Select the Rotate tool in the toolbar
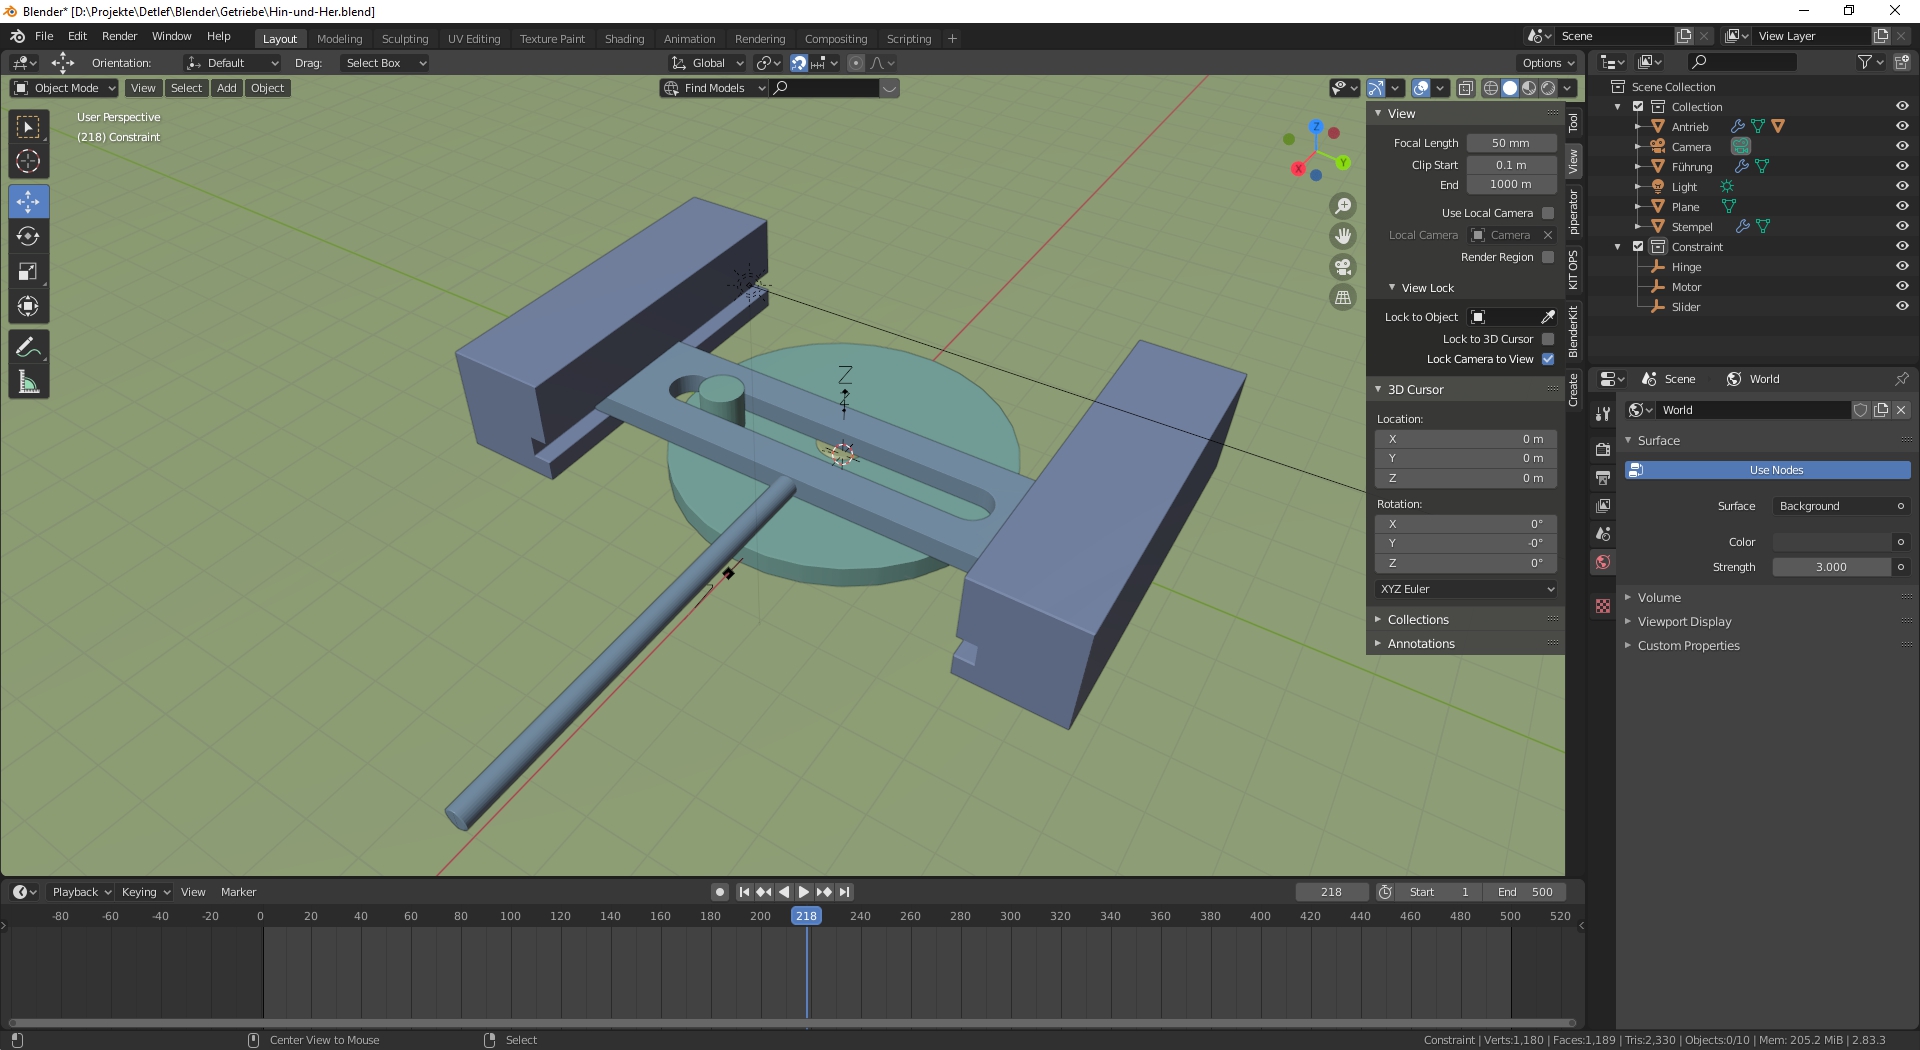Viewport: 1920px width, 1050px height. point(28,236)
